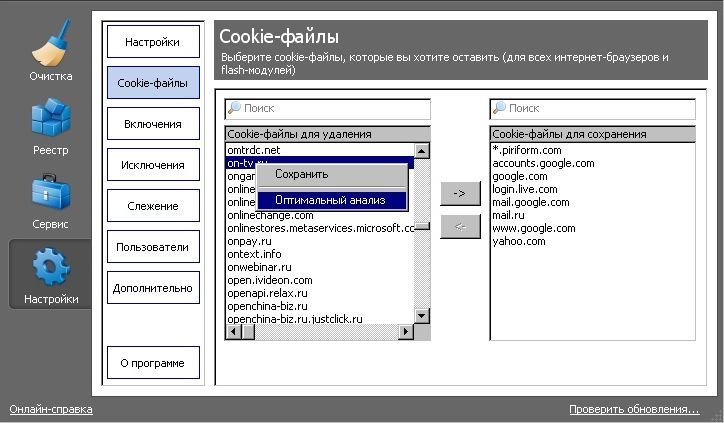724x423 pixels.
Task: Click Проверить обновления link
Action: (x=634, y=409)
